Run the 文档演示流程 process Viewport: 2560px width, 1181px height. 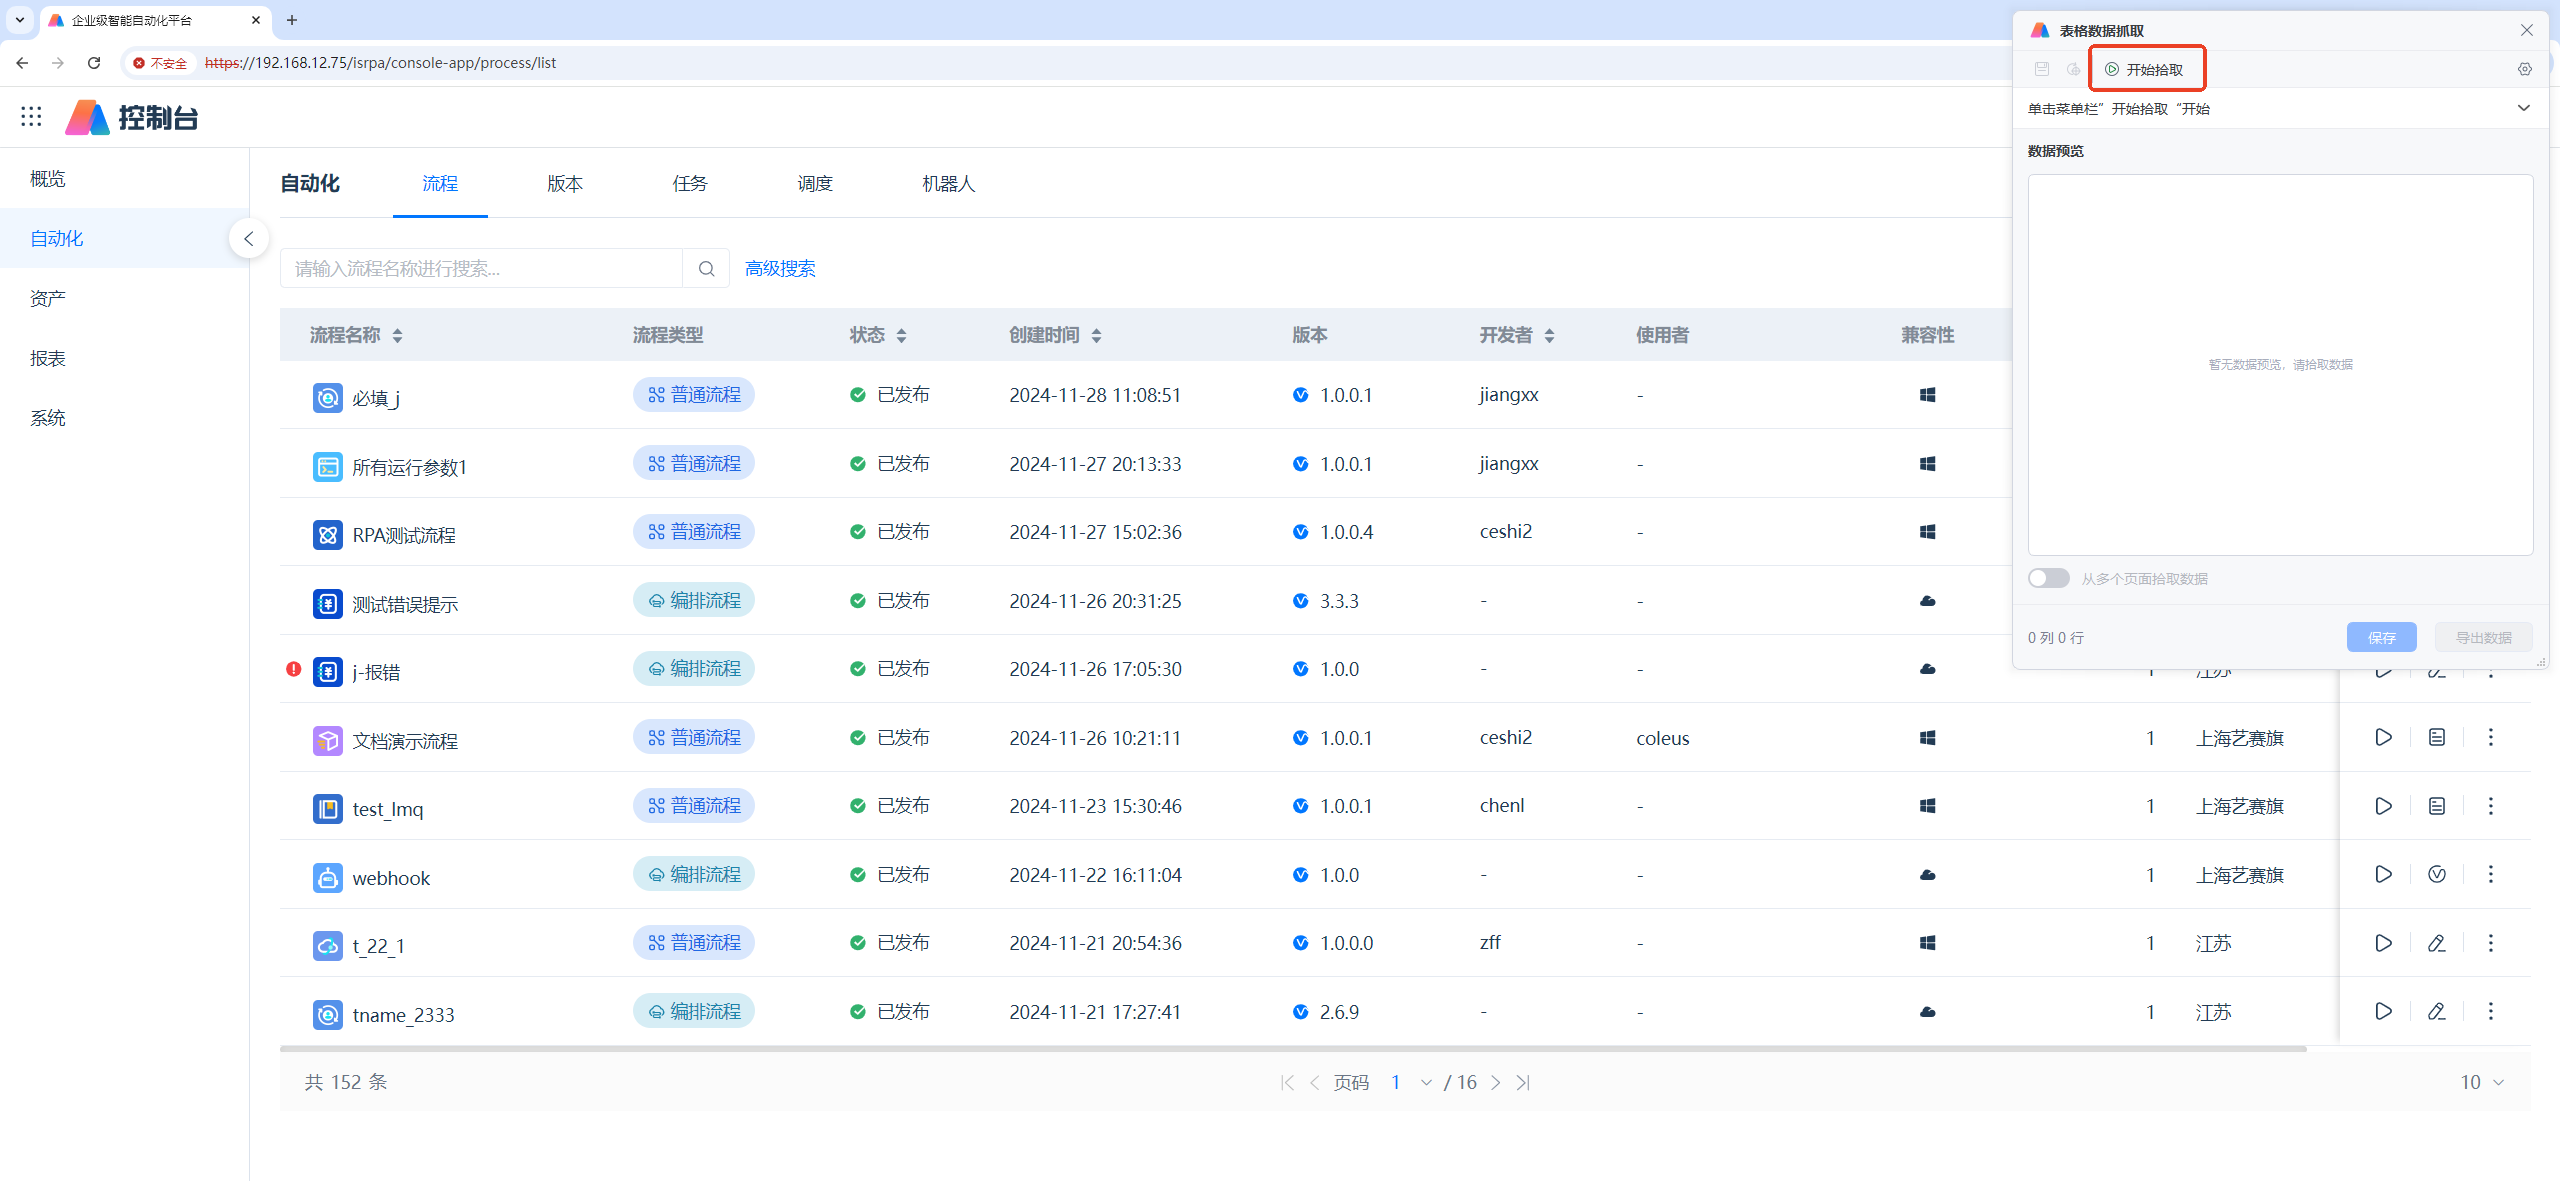(2384, 738)
